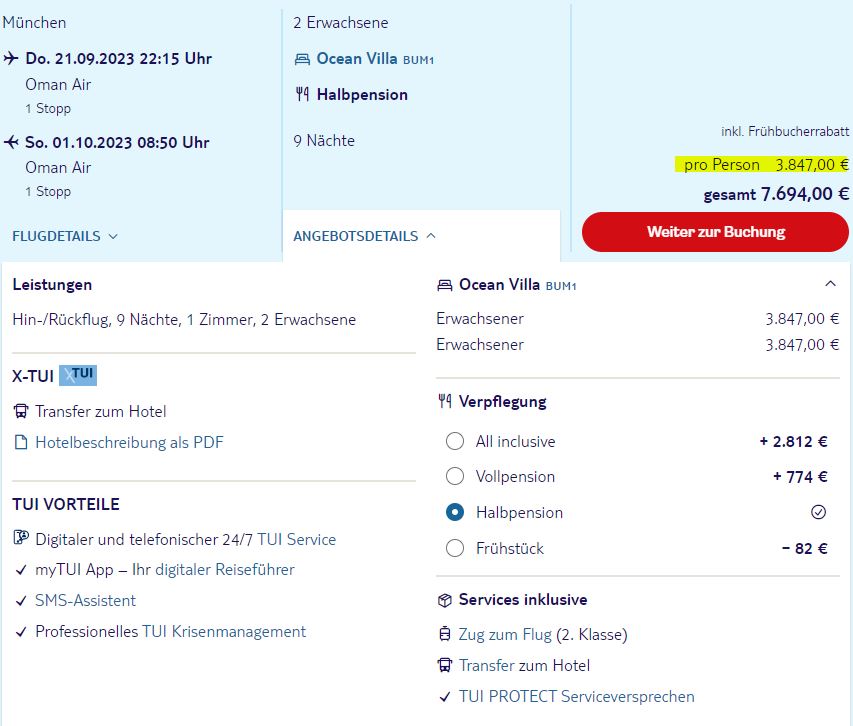Click the '+ 774 €' Vollpension surcharge
This screenshot has height=726, width=853.
pyautogui.click(x=800, y=477)
